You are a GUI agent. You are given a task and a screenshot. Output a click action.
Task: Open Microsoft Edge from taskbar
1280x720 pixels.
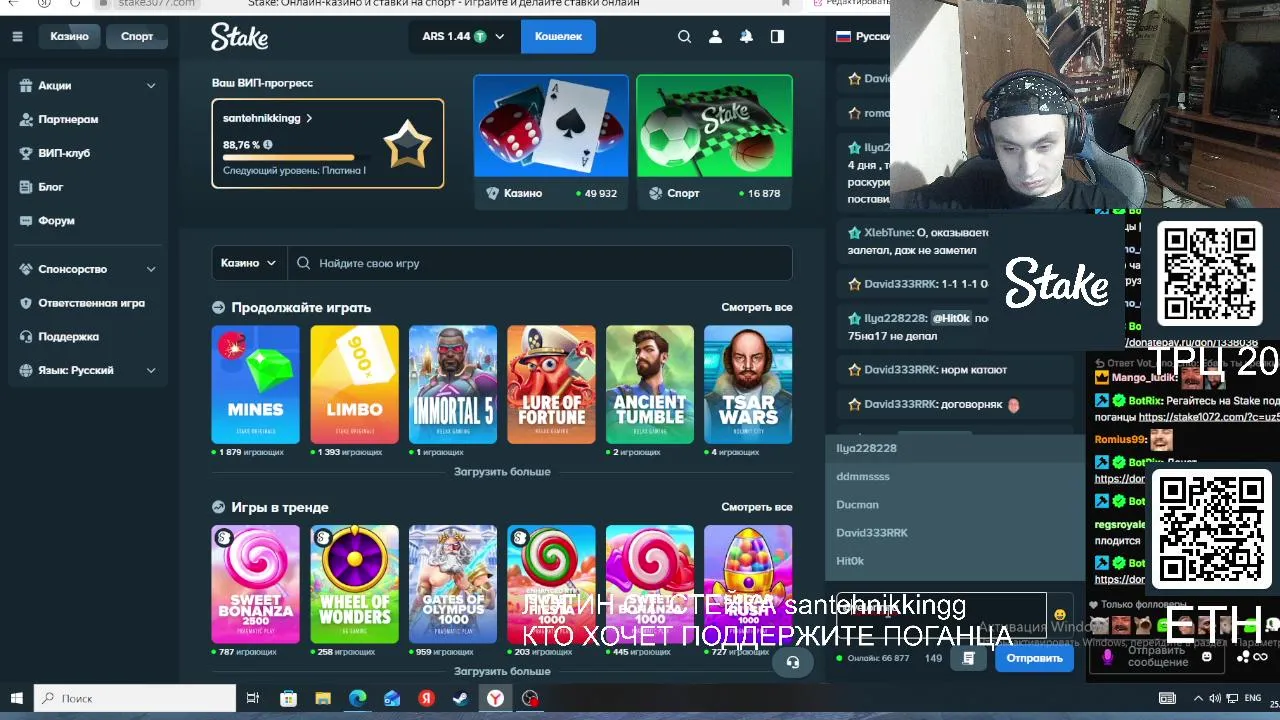(x=357, y=698)
